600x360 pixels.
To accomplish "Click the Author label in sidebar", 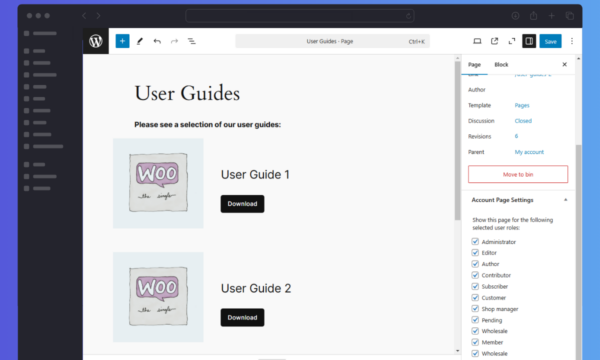I will point(476,90).
